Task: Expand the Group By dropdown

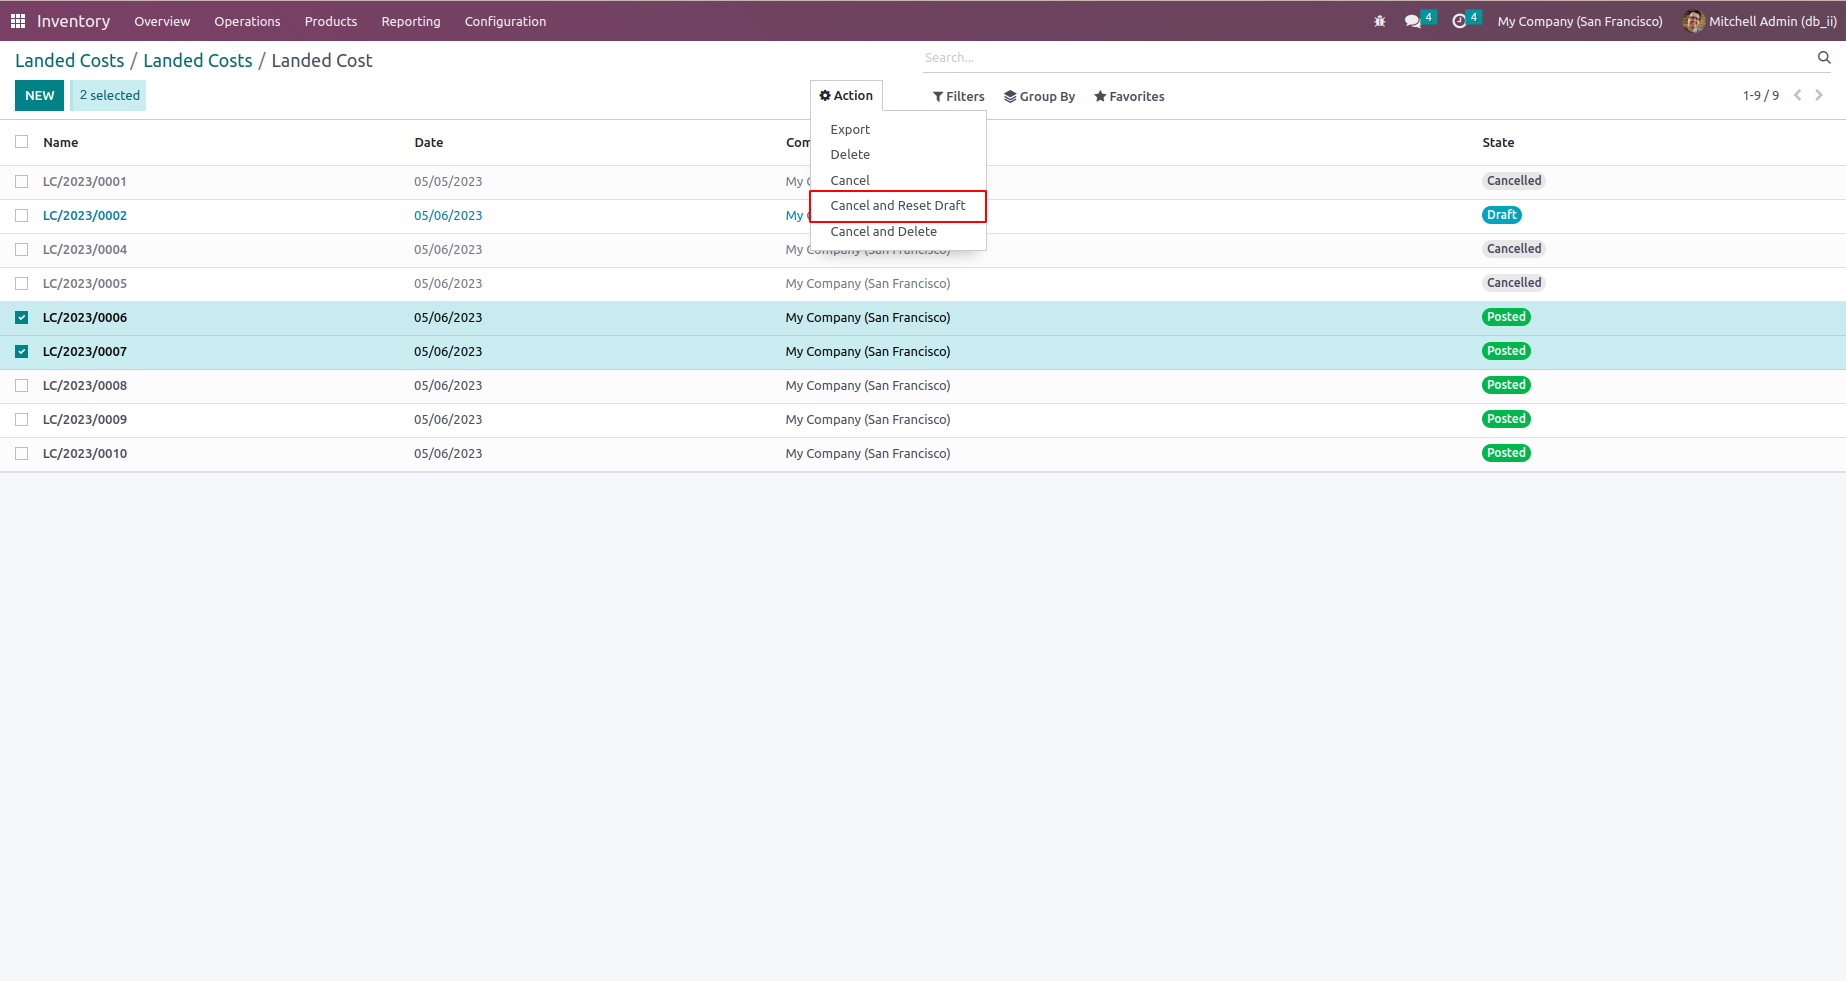Action: [x=1040, y=97]
